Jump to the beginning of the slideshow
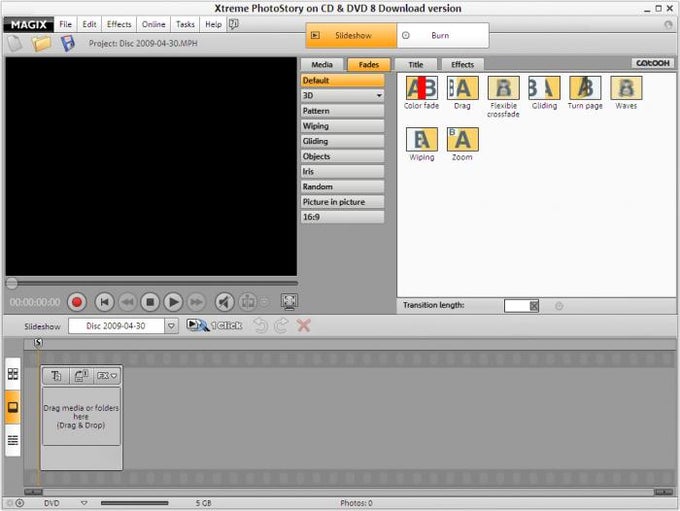 pyautogui.click(x=105, y=302)
